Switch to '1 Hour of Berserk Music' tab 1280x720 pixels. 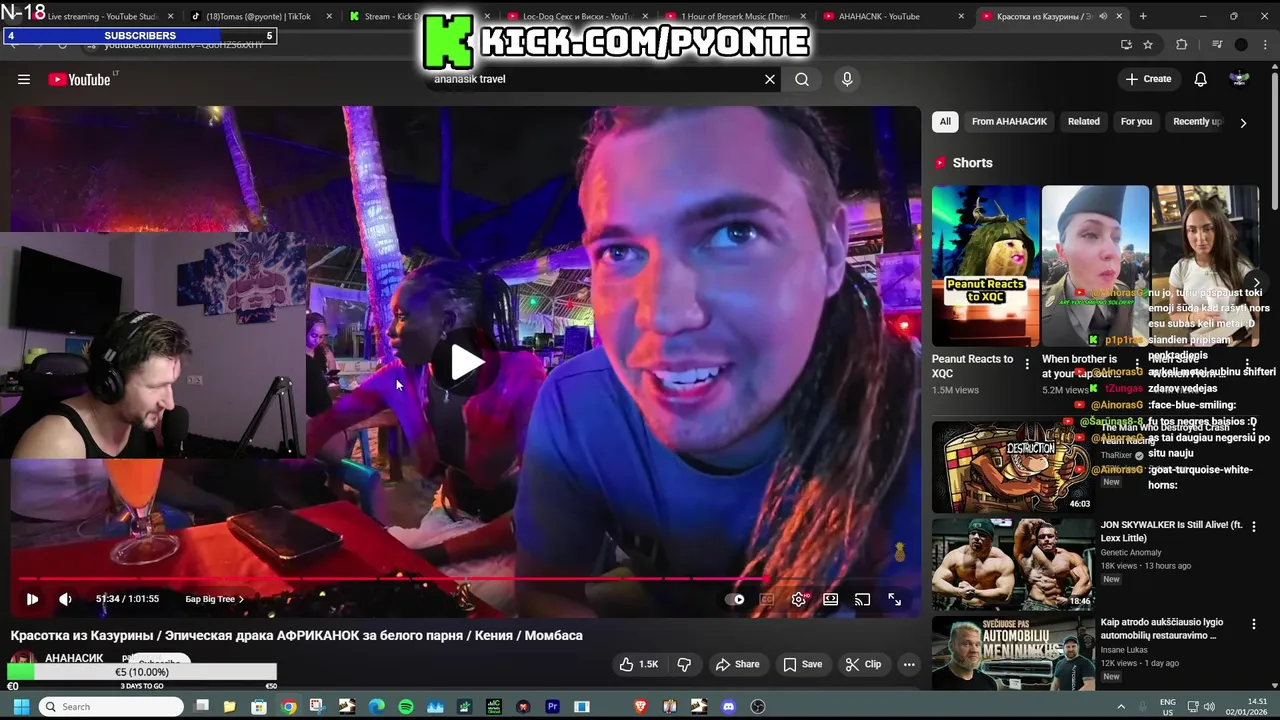[x=735, y=16]
